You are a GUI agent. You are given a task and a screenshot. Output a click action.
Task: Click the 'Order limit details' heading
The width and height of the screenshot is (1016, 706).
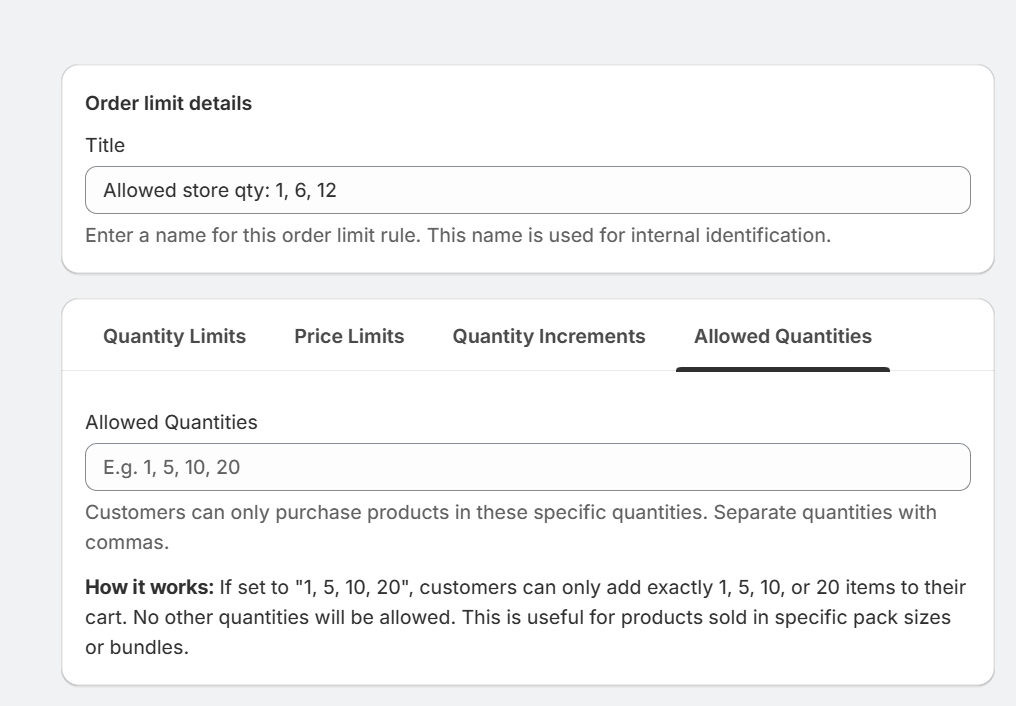(x=168, y=103)
